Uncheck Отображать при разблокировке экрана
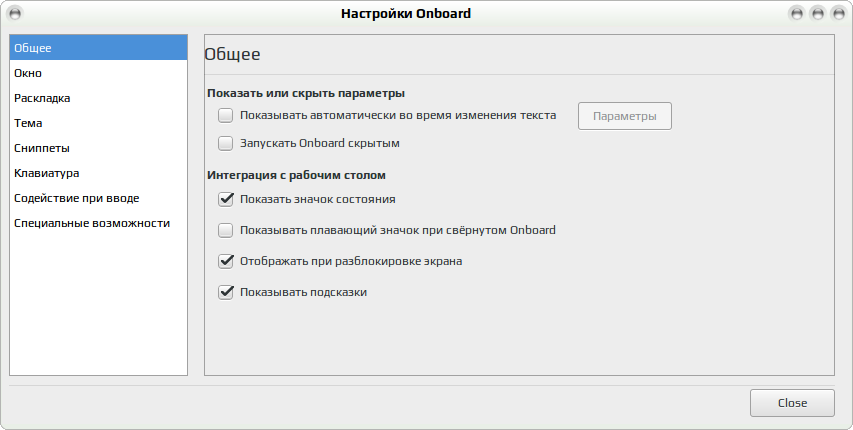Image resolution: width=853 pixels, height=430 pixels. tap(225, 261)
